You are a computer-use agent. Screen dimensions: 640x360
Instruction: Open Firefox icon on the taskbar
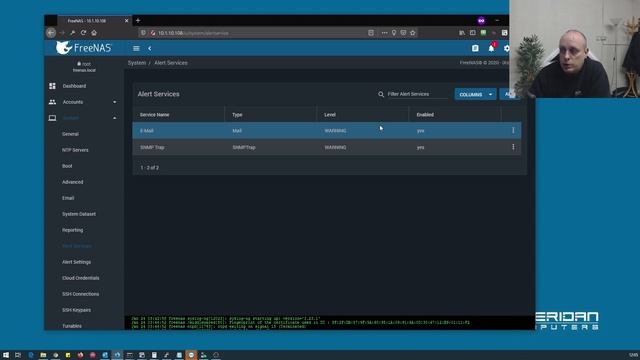tap(80, 355)
